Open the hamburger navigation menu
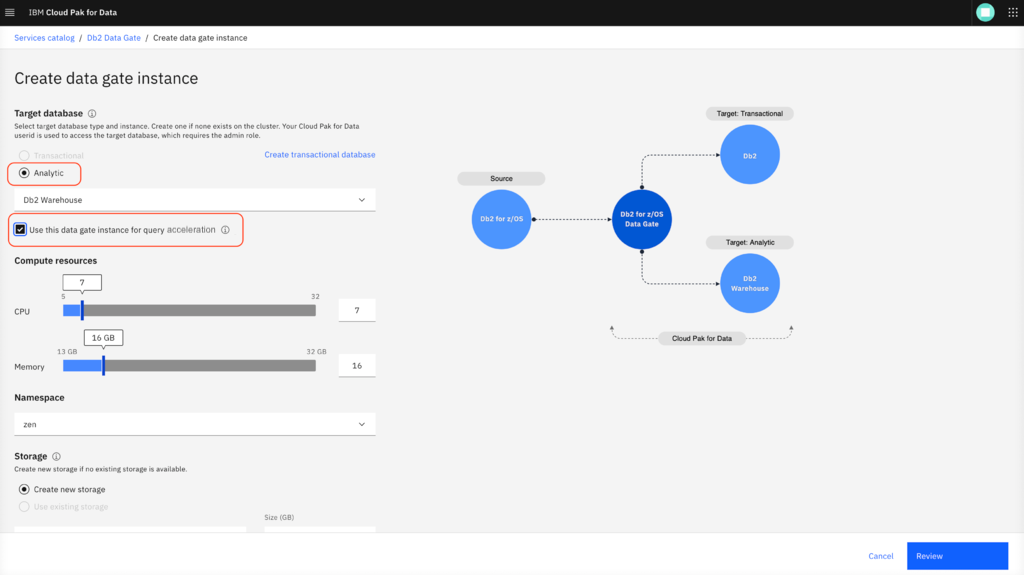Image resolution: width=1024 pixels, height=575 pixels. [x=10, y=12]
